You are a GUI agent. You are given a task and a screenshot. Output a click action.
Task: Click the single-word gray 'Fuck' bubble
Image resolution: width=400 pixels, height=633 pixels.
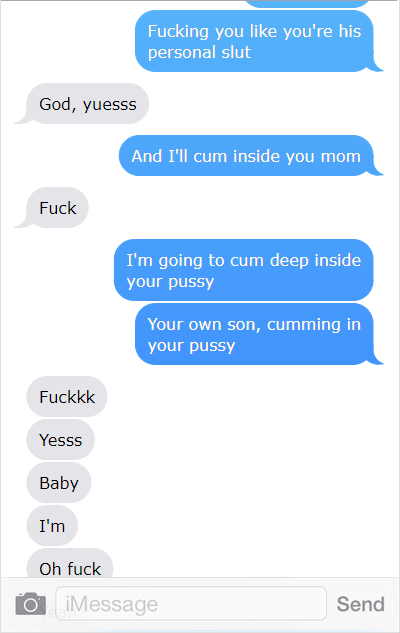pyautogui.click(x=57, y=208)
